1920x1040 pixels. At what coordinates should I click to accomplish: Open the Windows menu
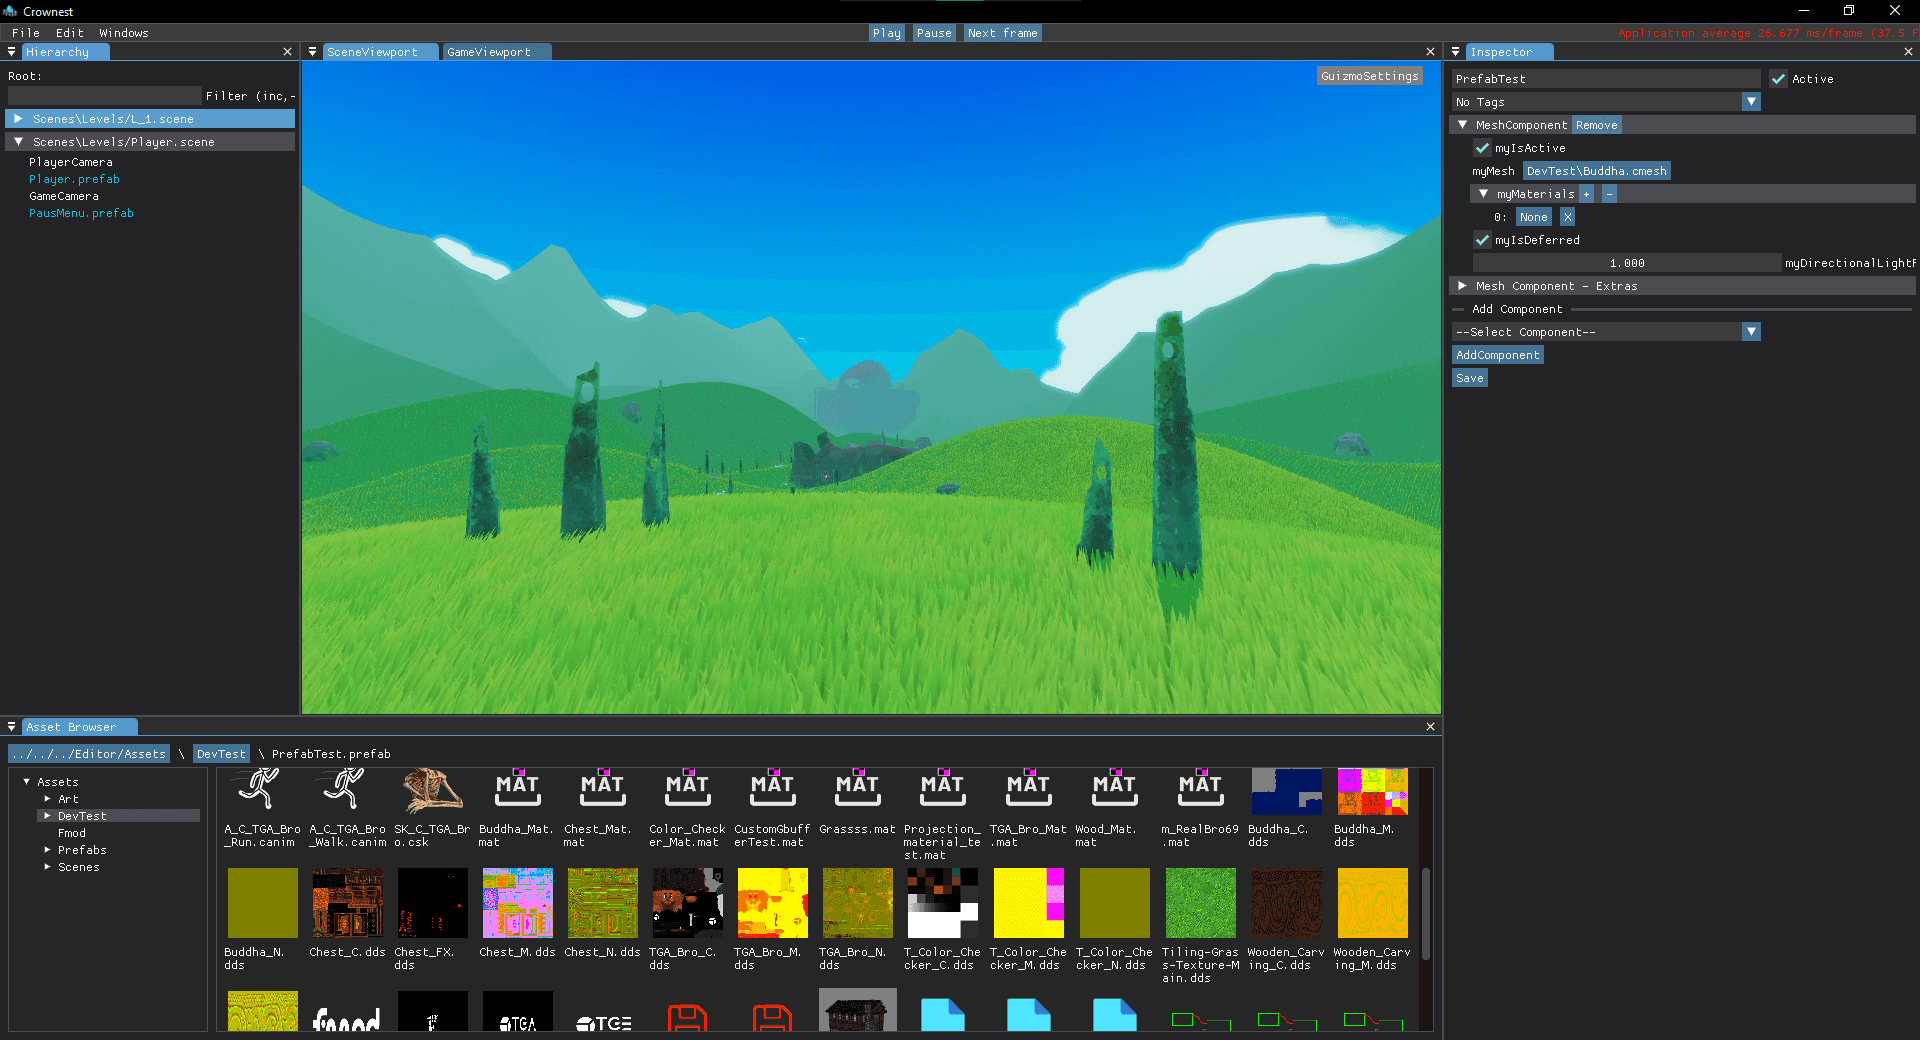coord(124,33)
